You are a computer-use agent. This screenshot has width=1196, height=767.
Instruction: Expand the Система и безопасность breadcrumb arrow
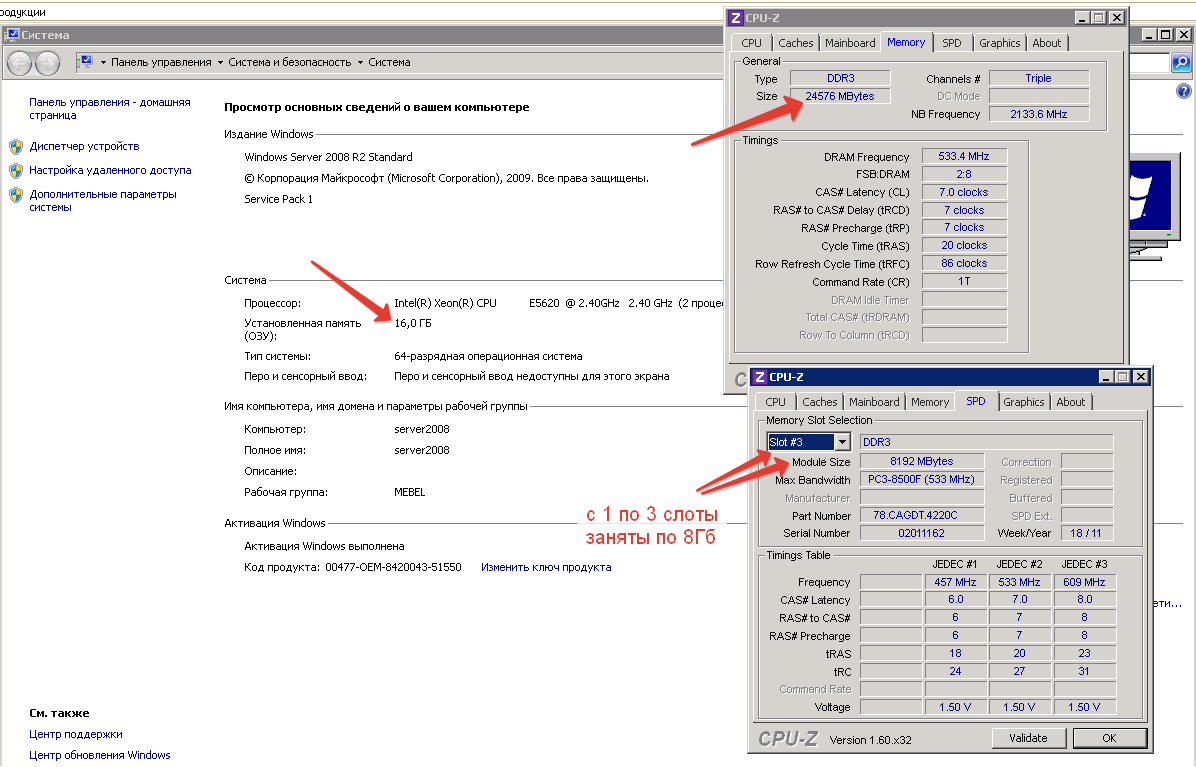click(360, 63)
